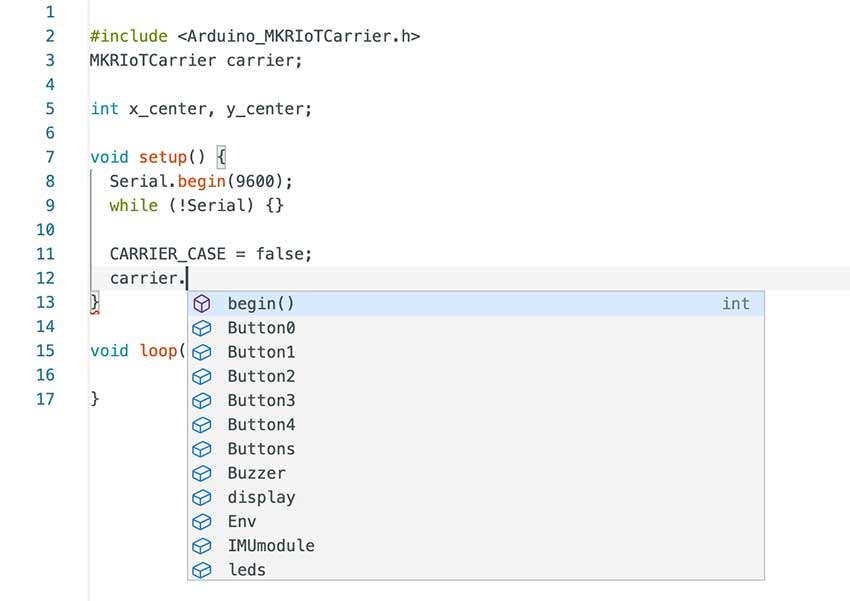Click on CARRIER_CASE in line 11
The image size is (850, 601).
(x=167, y=254)
